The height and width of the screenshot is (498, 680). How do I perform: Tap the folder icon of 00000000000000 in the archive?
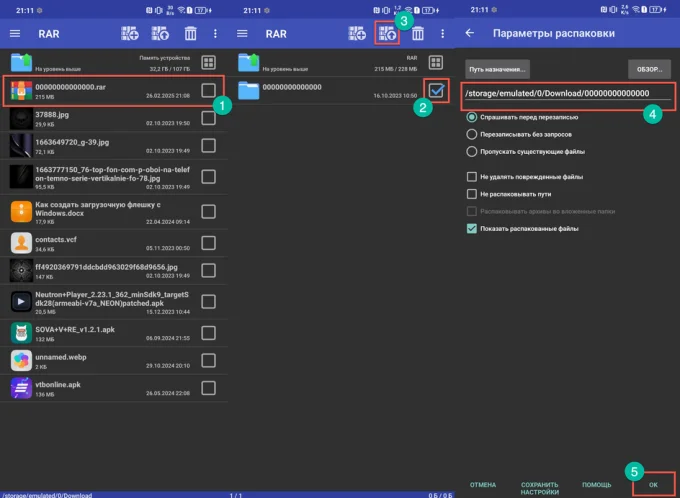248,91
